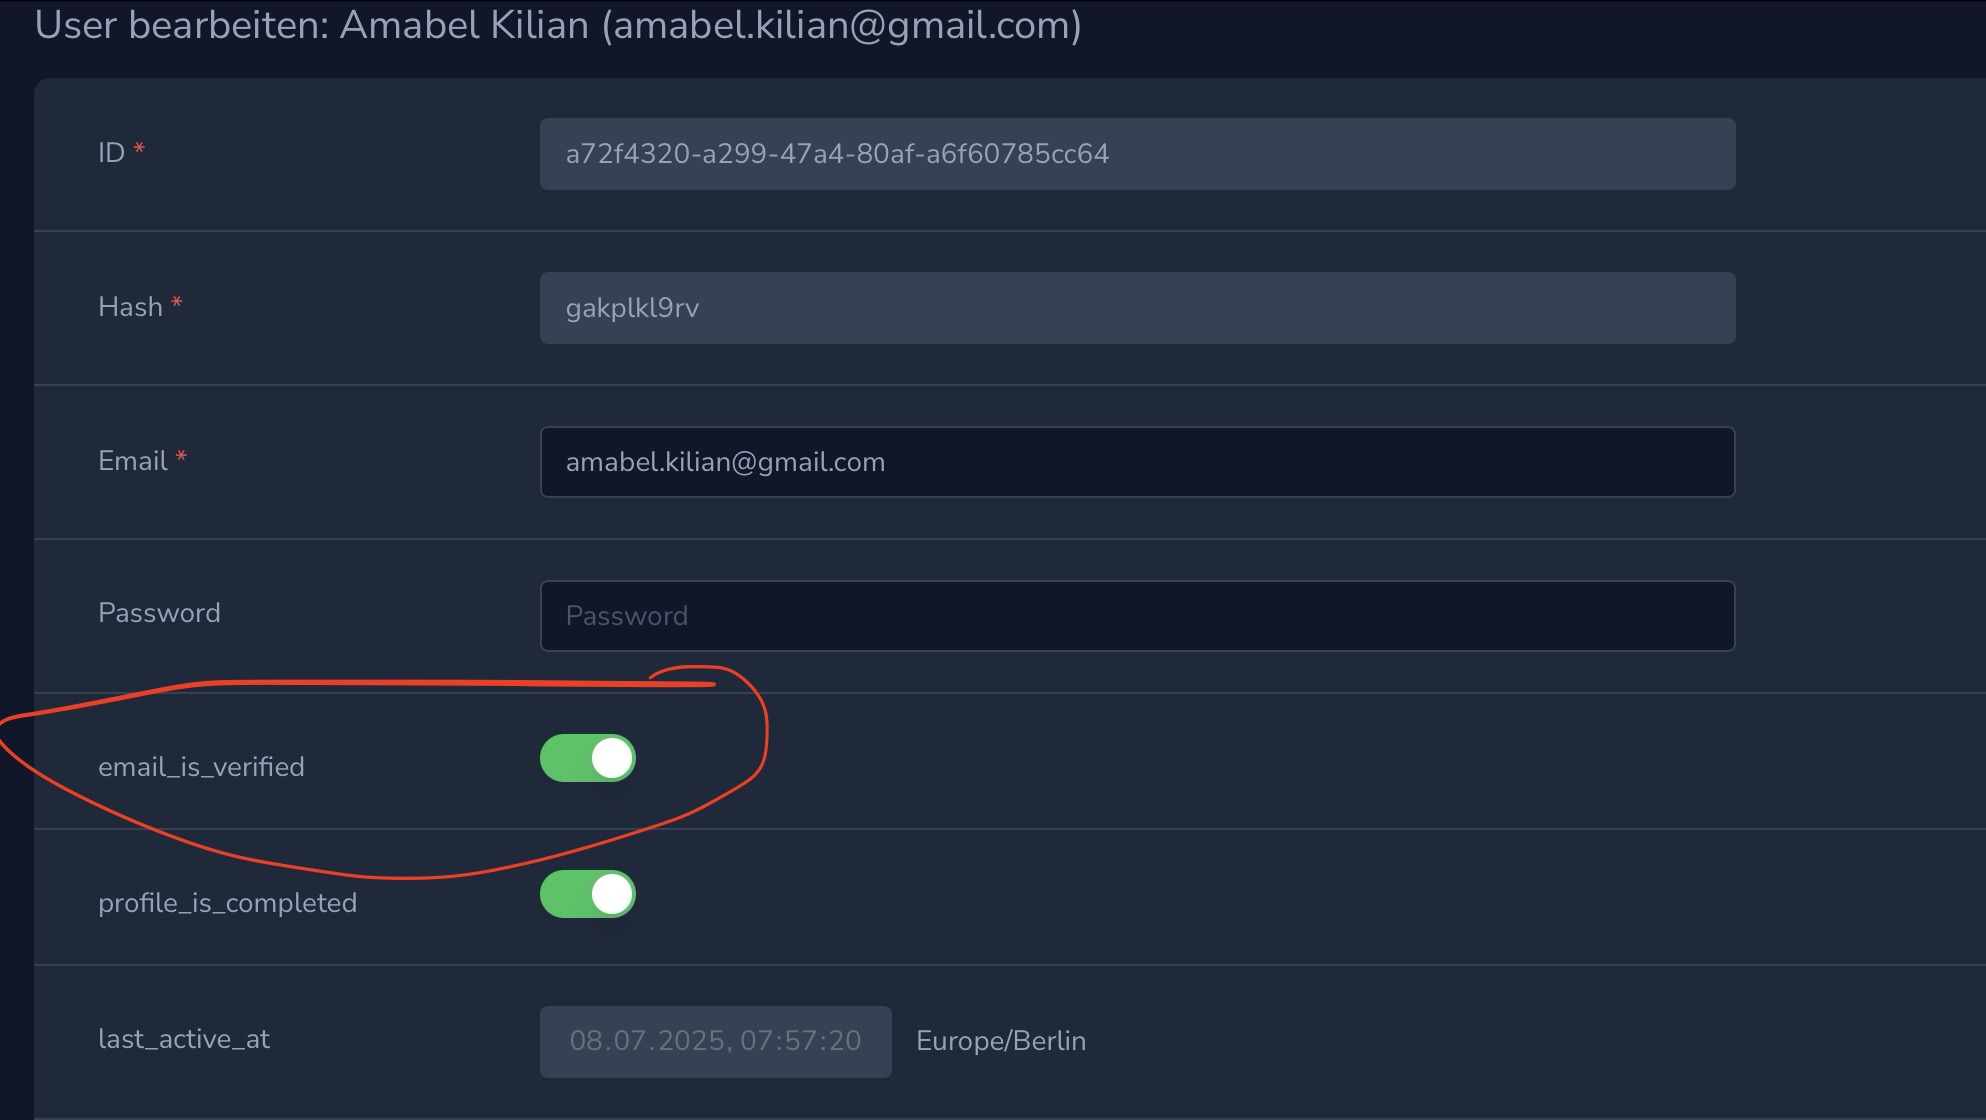Disable the email_is_verified toggle
The height and width of the screenshot is (1120, 1986).
[x=588, y=758]
